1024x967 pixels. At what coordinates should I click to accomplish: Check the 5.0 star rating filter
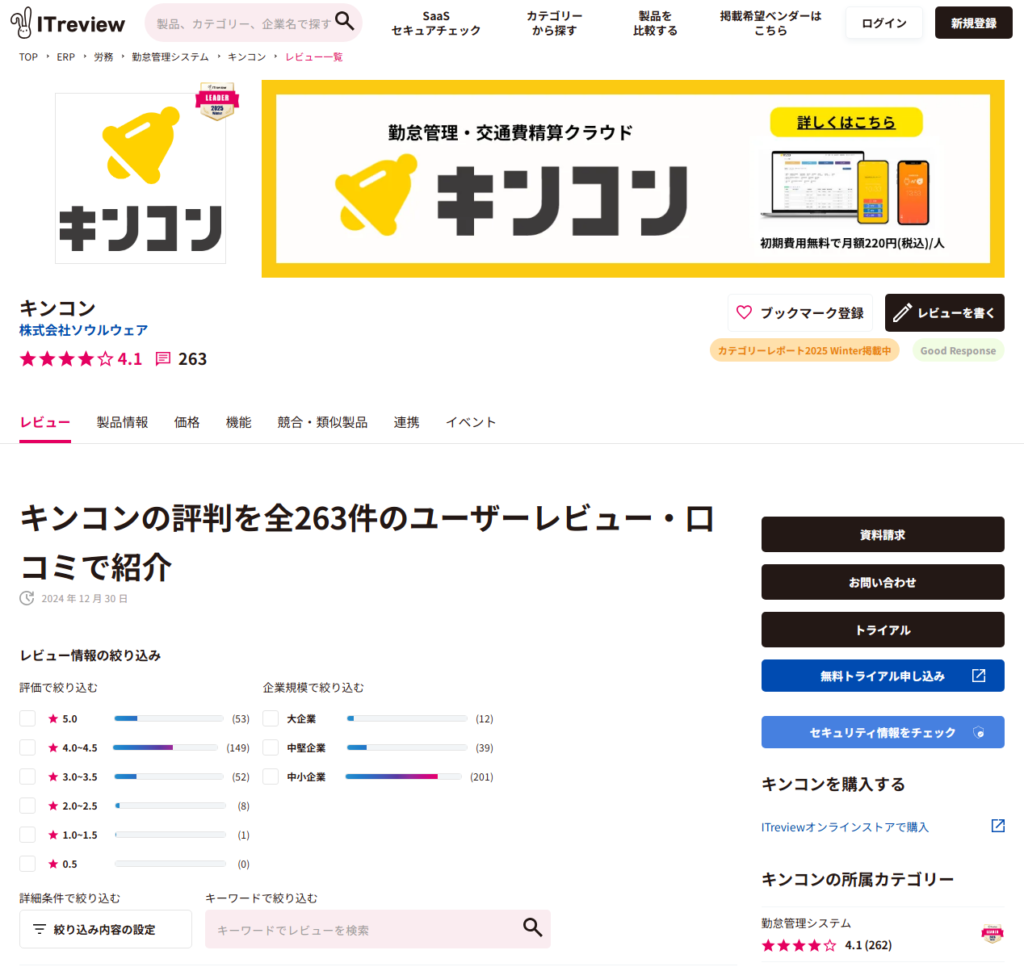tap(27, 718)
